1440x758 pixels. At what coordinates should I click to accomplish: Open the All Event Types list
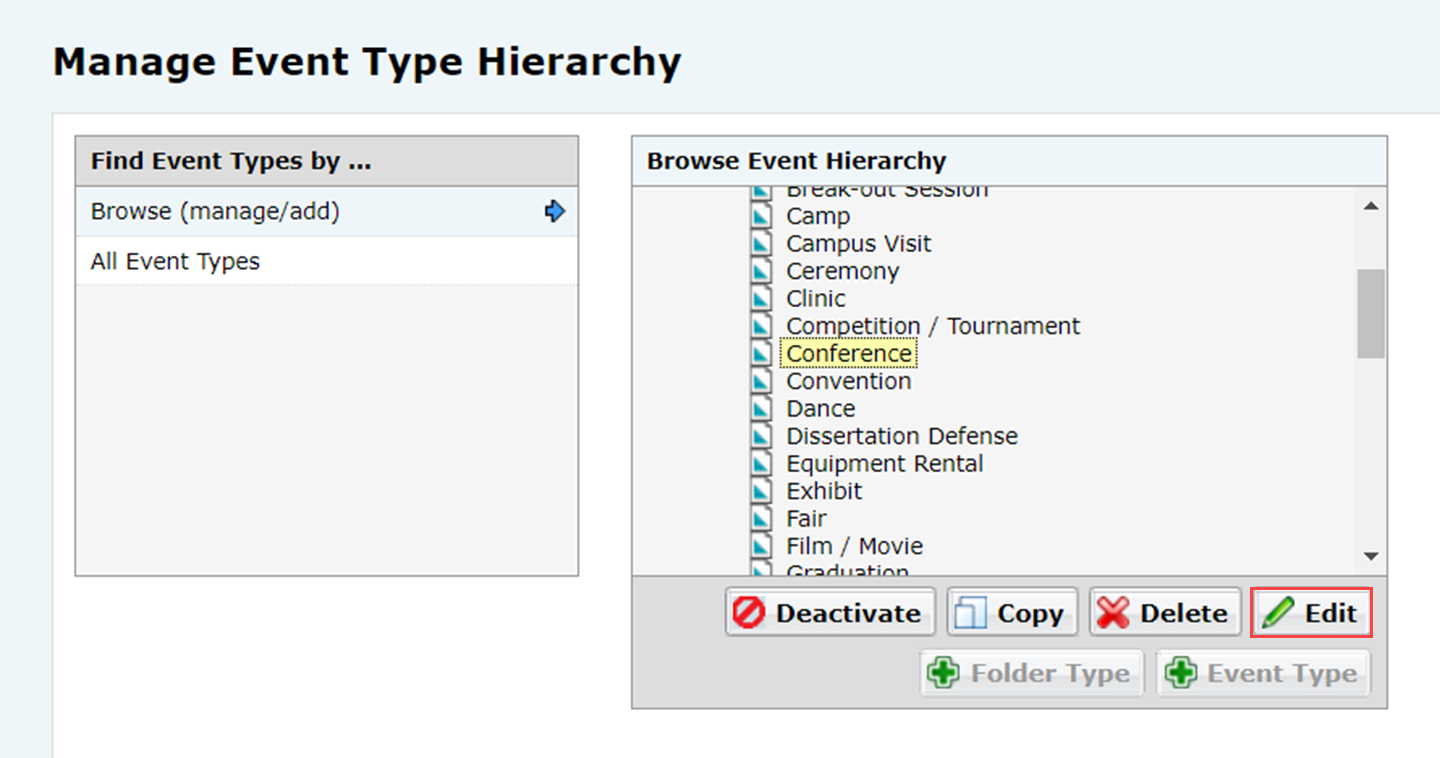pos(175,262)
